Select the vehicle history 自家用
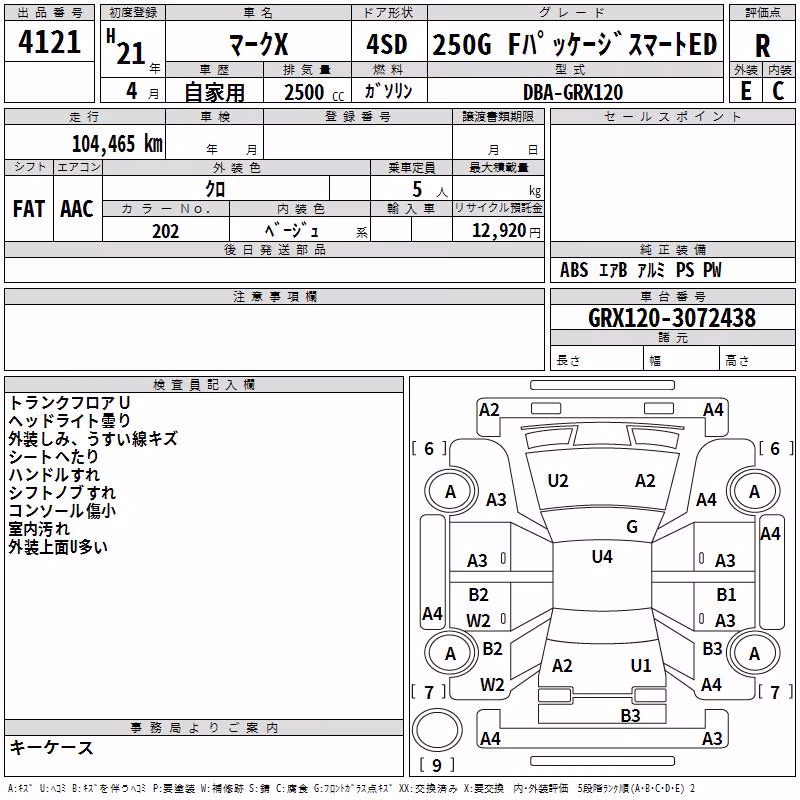Image resolution: width=800 pixels, height=800 pixels. 214,92
